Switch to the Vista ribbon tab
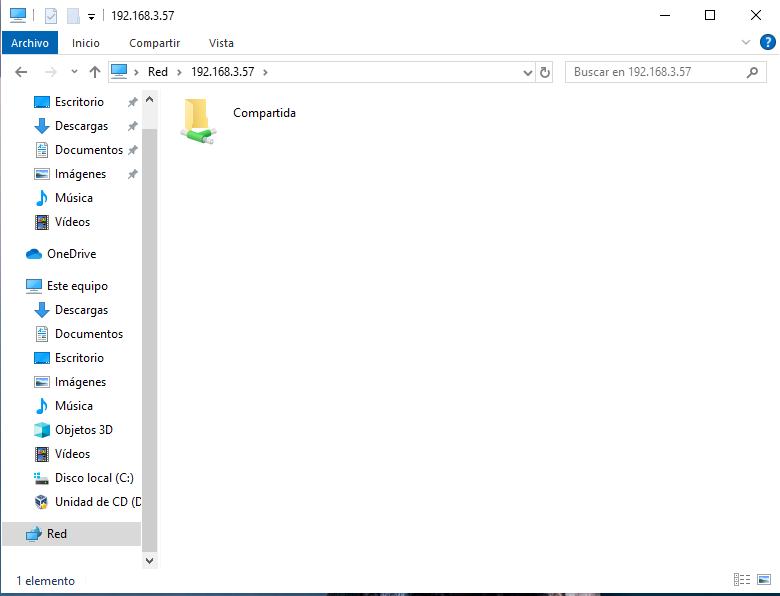Screen dimensions: 780x596 point(221,43)
